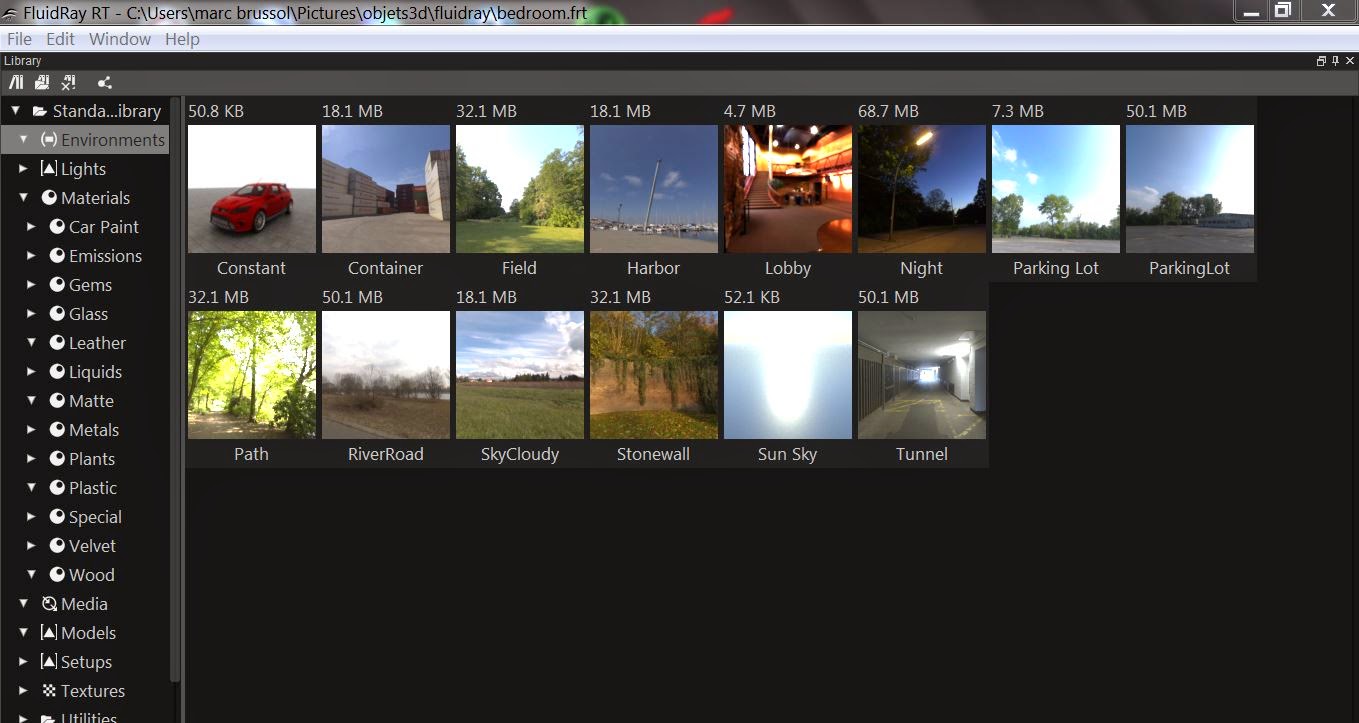Pin the Library panel using the pin icon

tap(1335, 61)
